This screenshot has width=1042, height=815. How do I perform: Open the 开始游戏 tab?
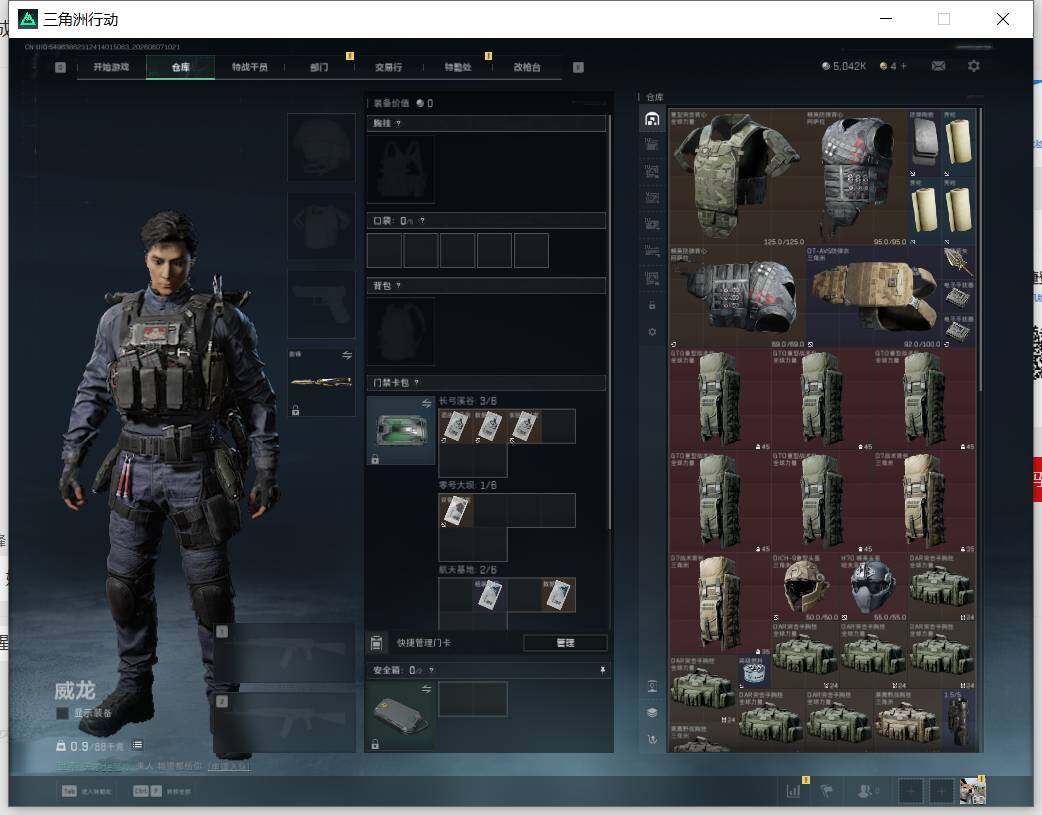(x=110, y=67)
